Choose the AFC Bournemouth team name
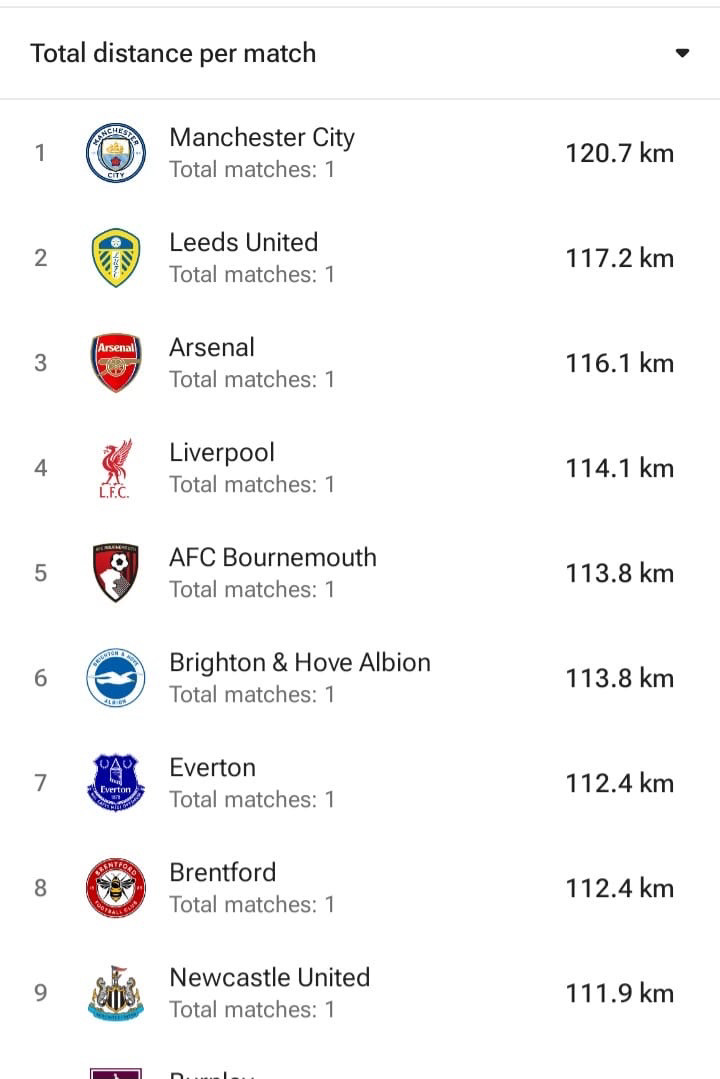The height and width of the screenshot is (1079, 720). coord(273,557)
